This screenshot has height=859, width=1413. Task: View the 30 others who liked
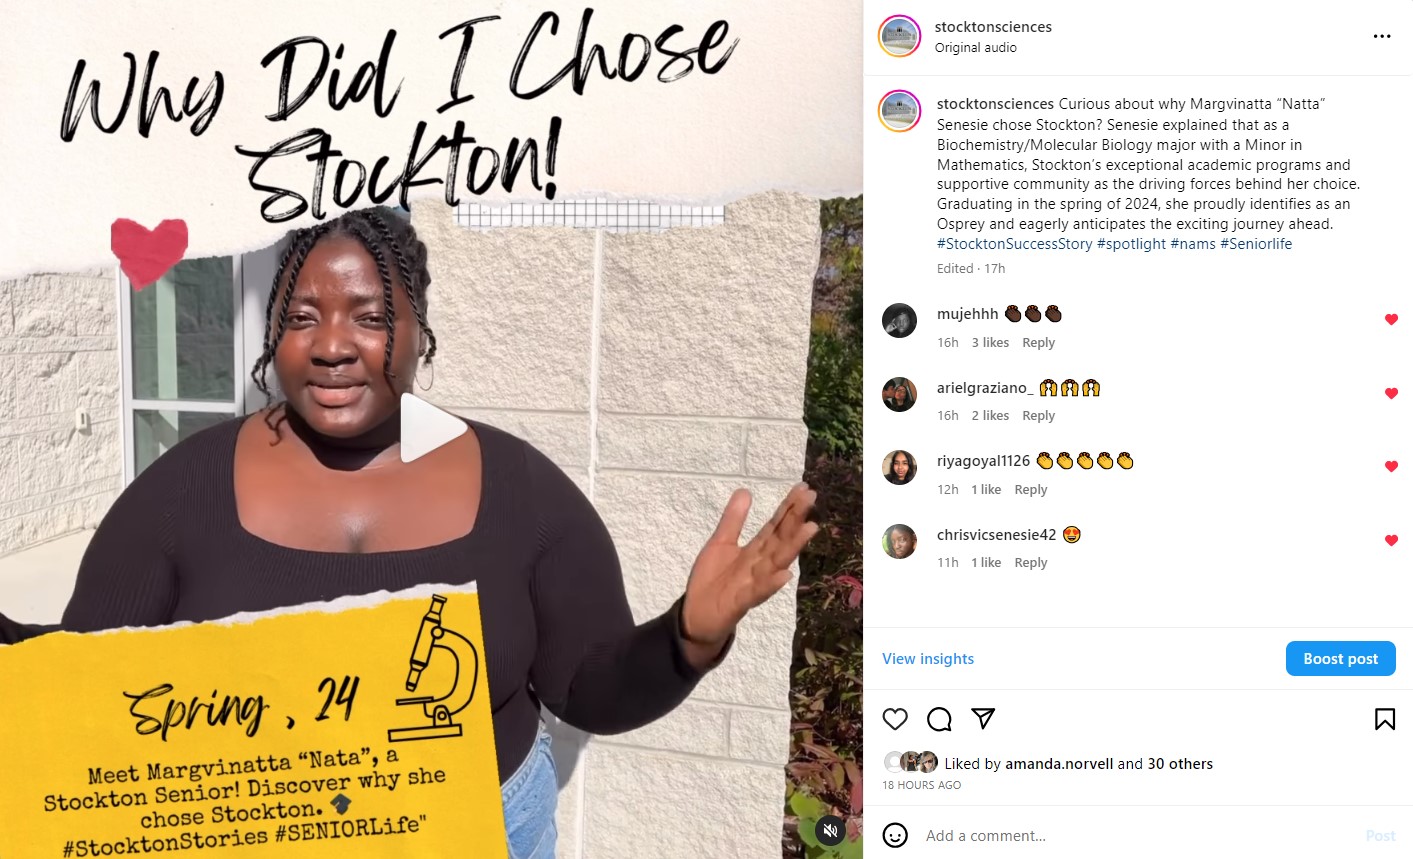(1180, 763)
